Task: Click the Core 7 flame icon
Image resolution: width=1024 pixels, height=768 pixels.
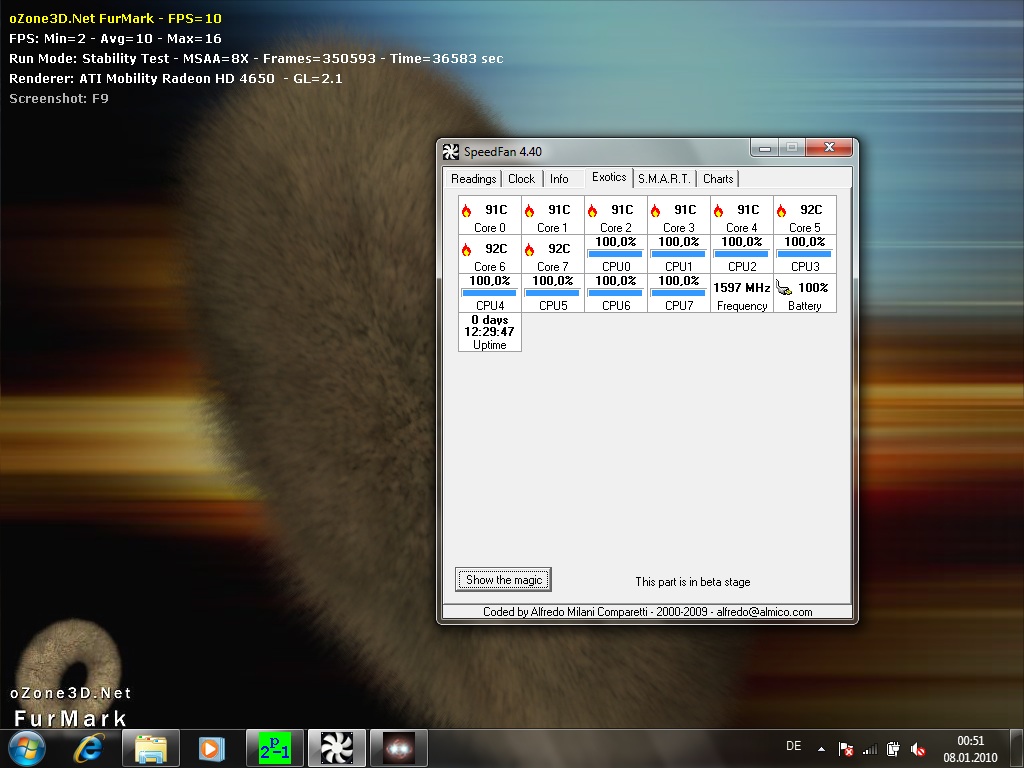Action: [530, 249]
